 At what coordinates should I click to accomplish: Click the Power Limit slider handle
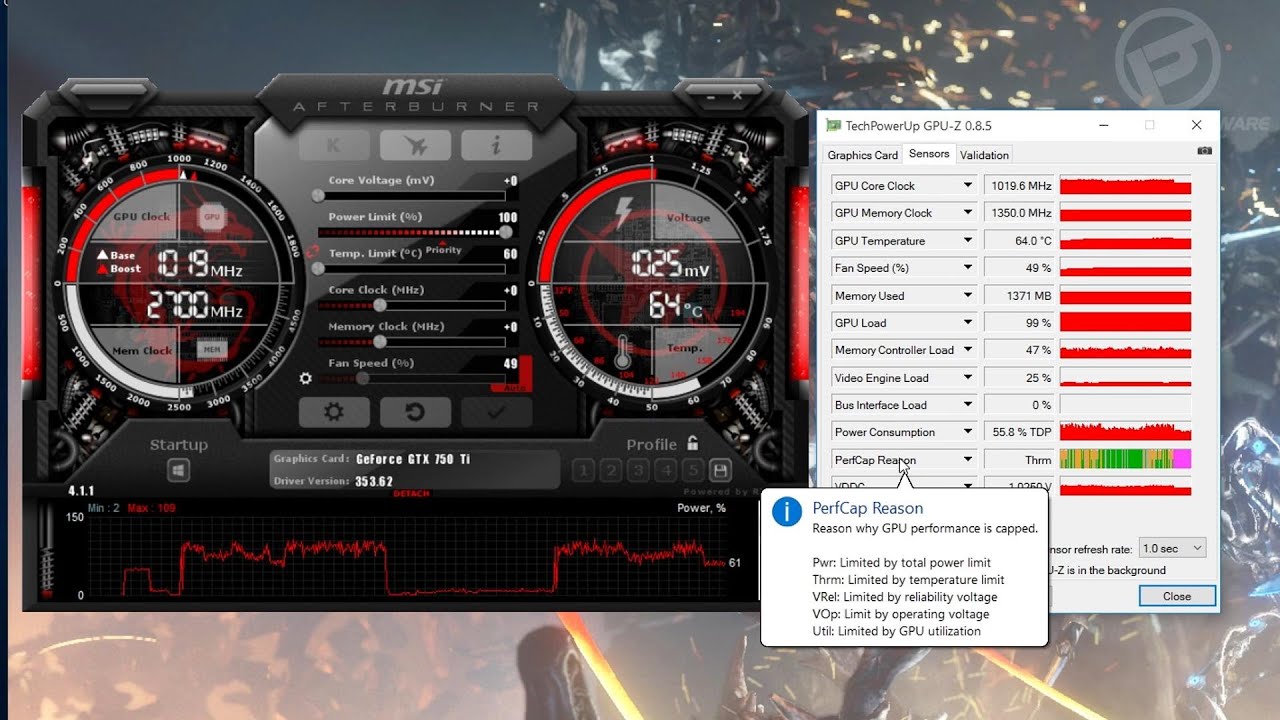[x=506, y=232]
